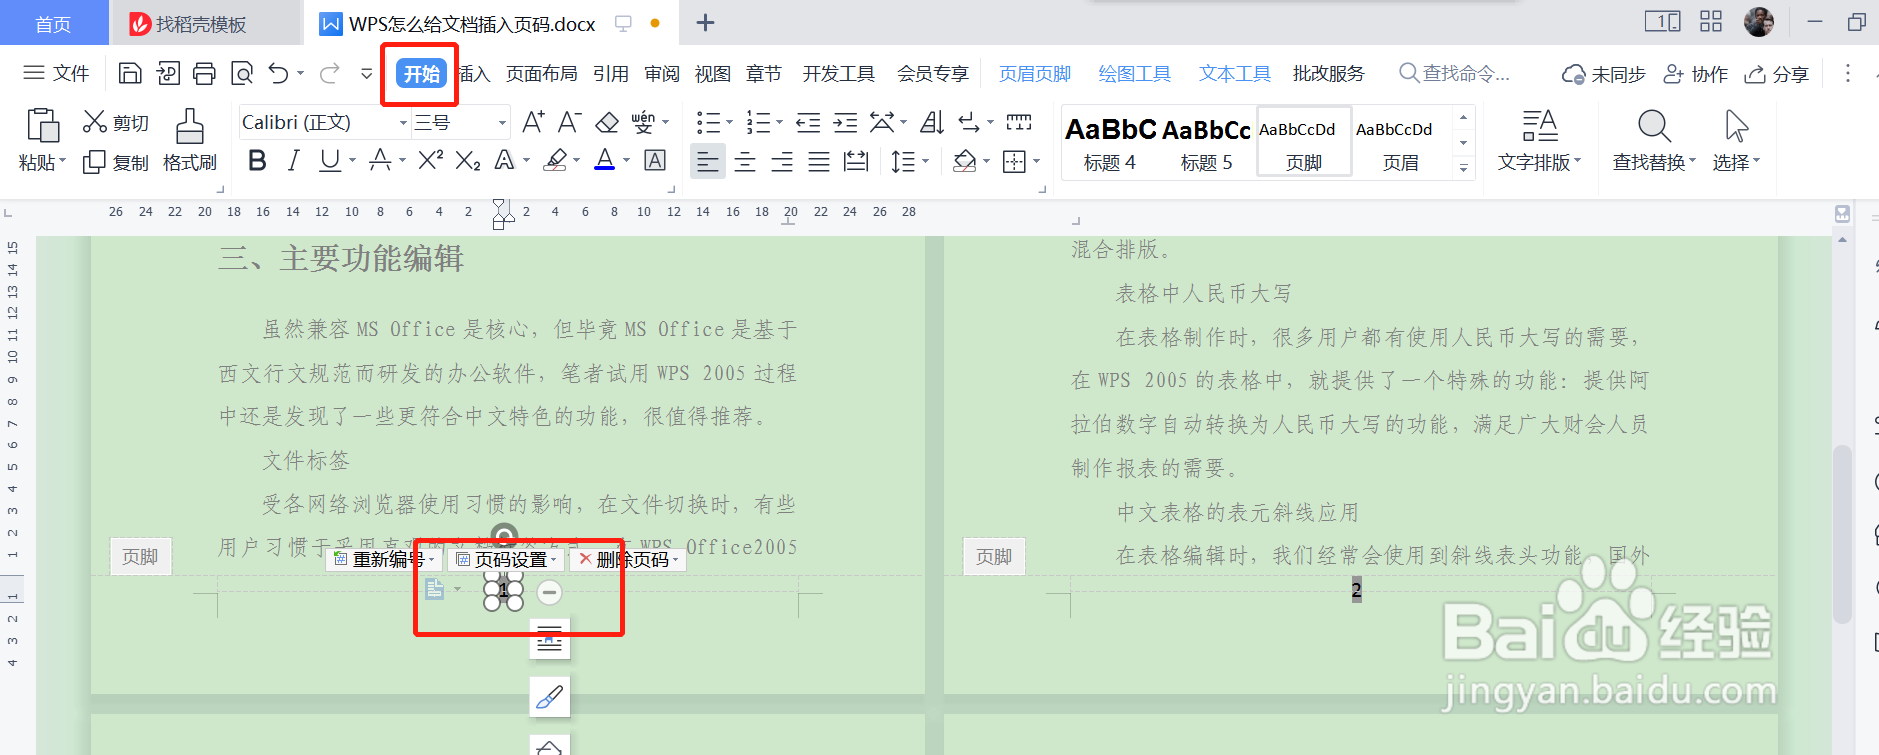The height and width of the screenshot is (755, 1879).
Task: Decrease paragraph indent
Action: coord(808,122)
